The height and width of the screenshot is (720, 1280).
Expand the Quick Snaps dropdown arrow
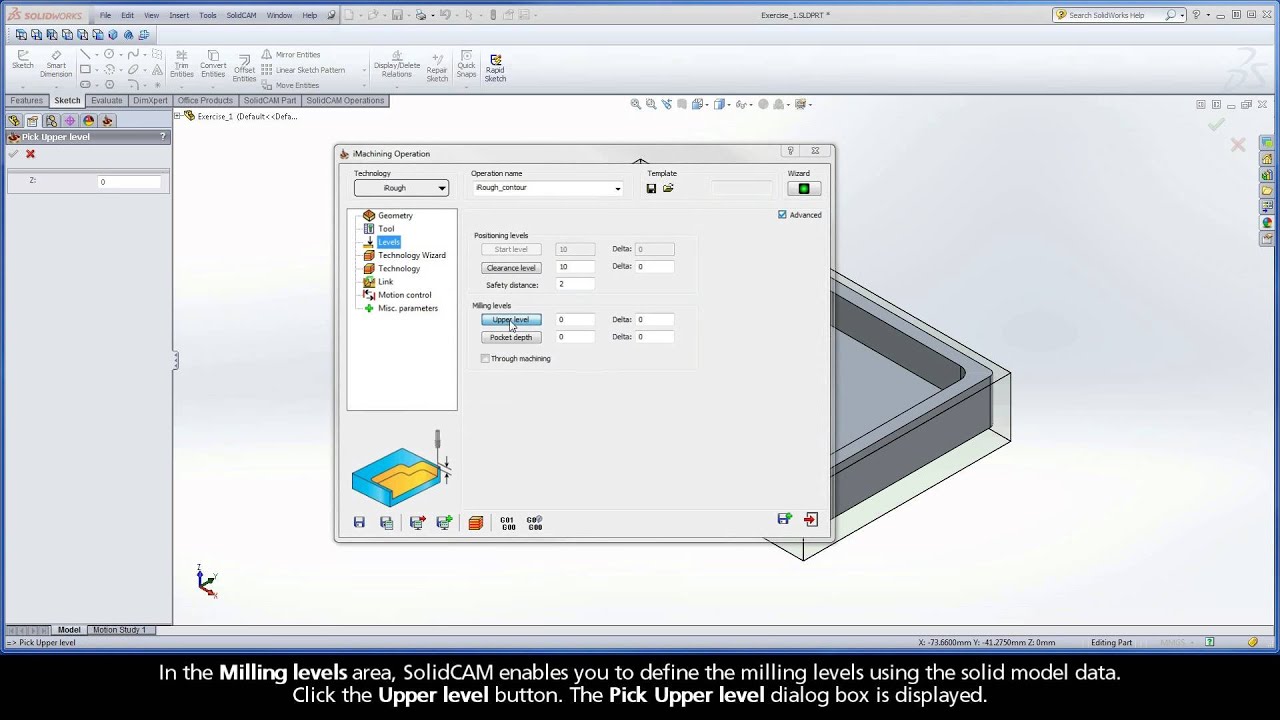466,85
